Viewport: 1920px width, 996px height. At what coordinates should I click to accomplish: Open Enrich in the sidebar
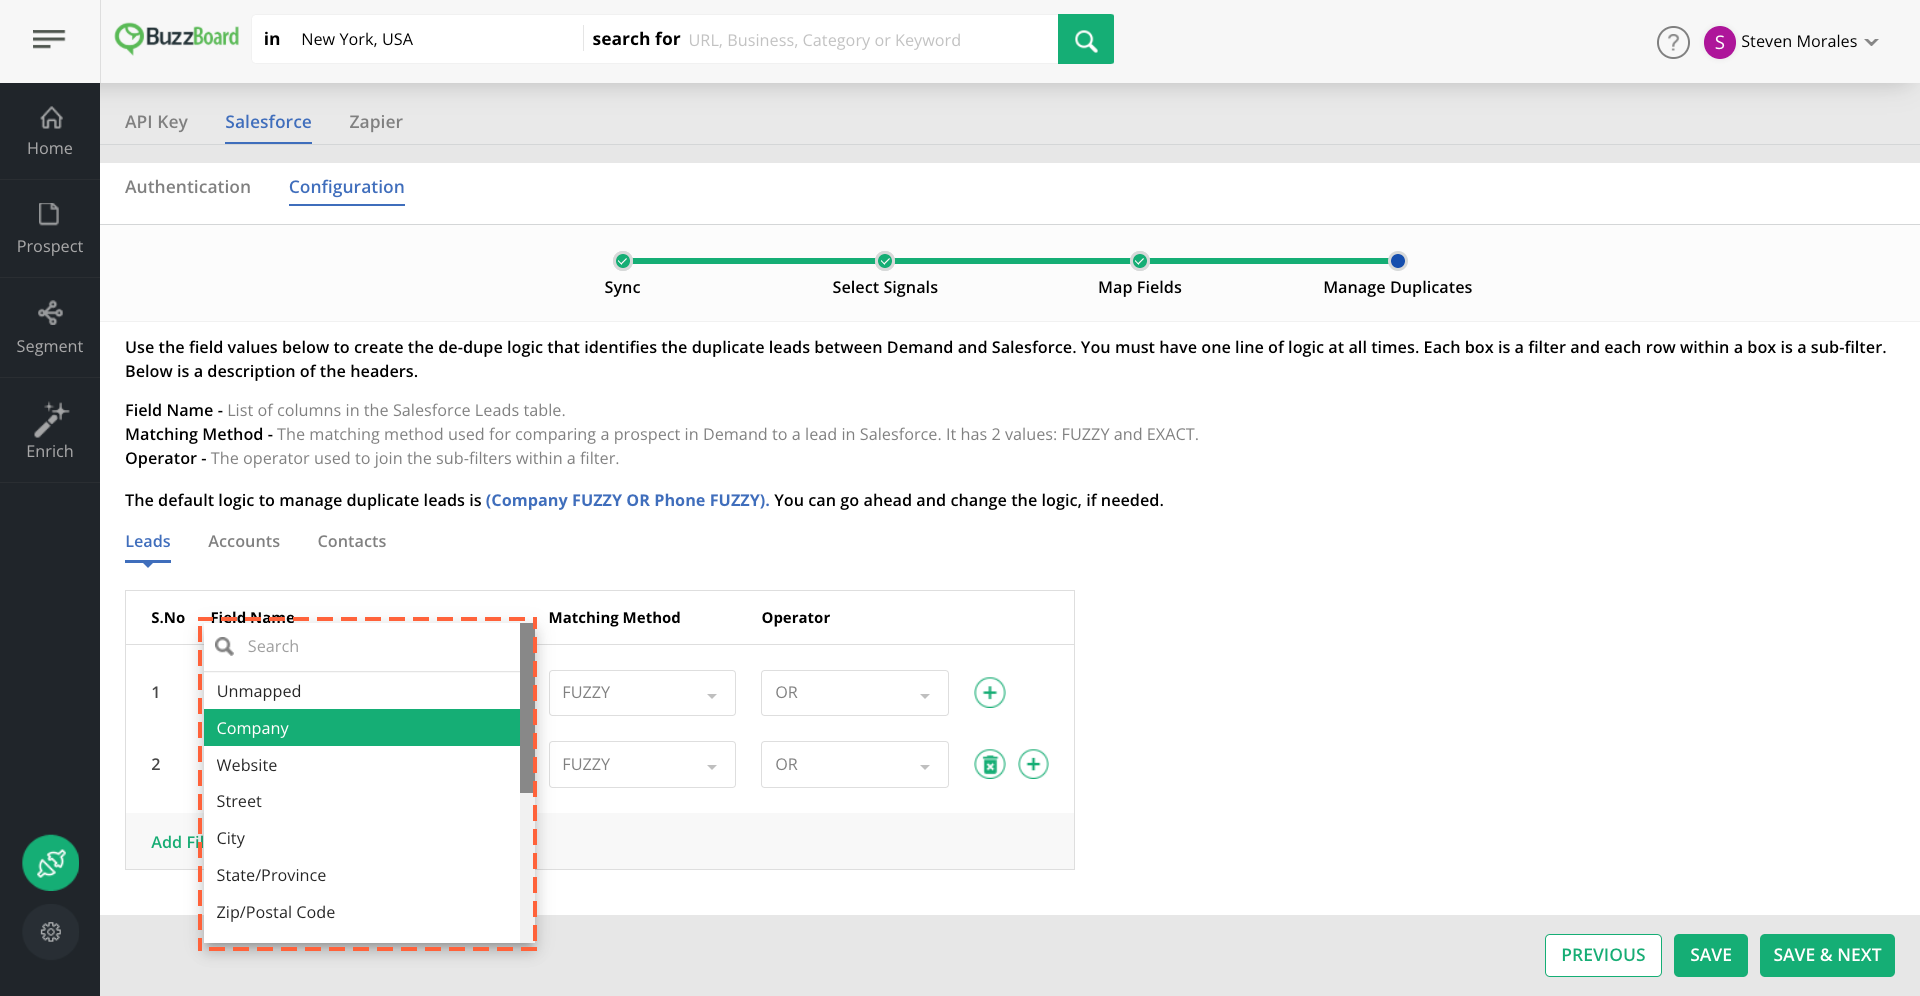tap(50, 430)
